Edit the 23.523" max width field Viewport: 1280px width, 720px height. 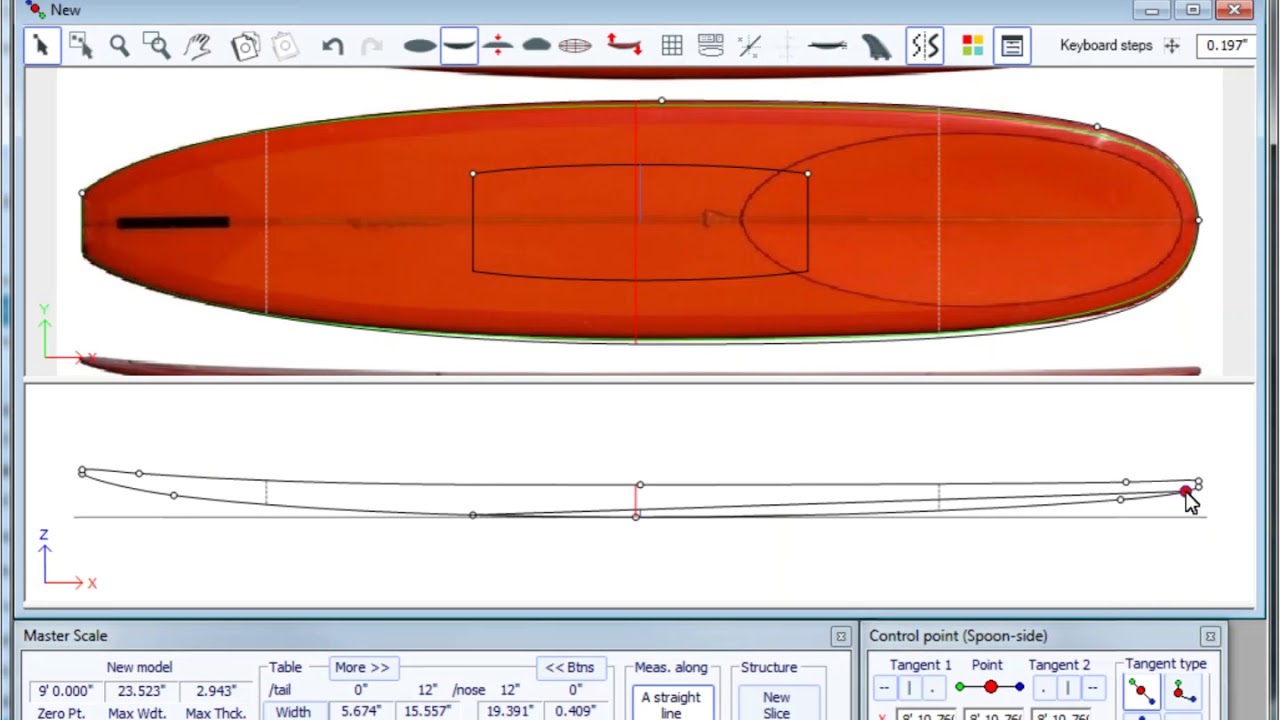140,691
